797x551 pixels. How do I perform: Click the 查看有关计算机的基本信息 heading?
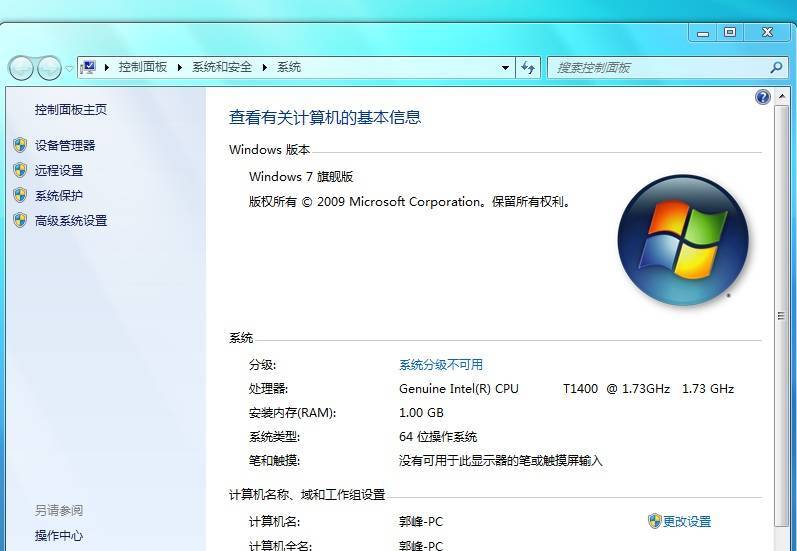[x=325, y=117]
